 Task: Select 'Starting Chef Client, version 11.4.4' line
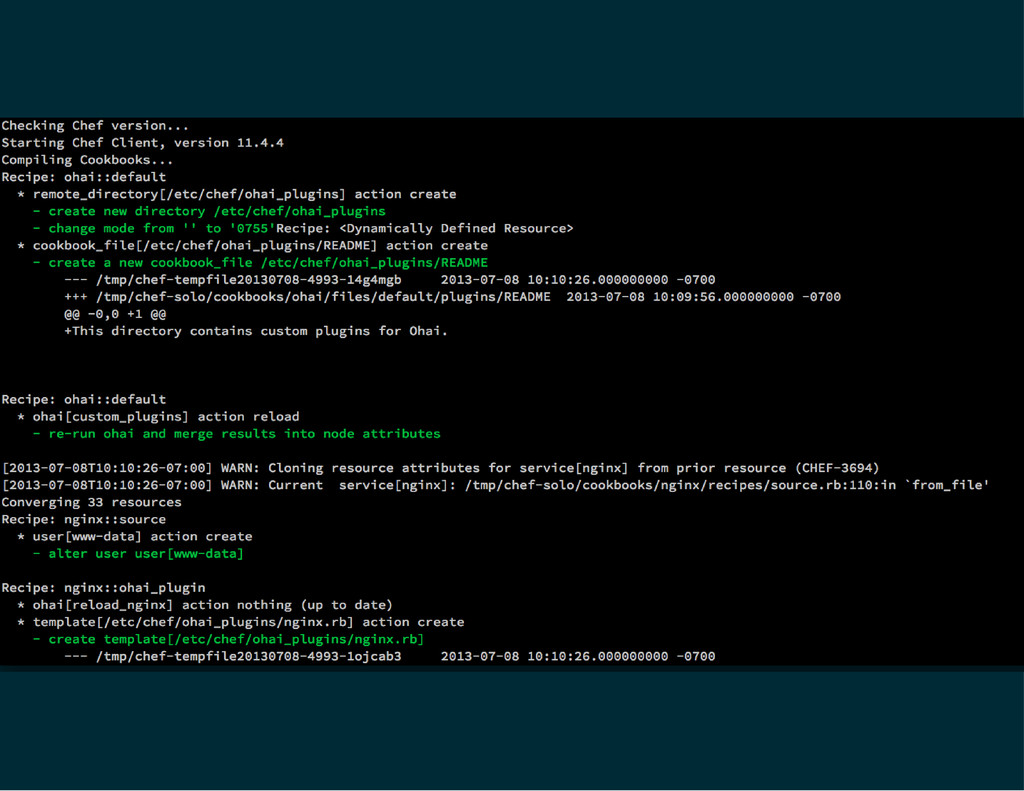pyautogui.click(x=142, y=142)
